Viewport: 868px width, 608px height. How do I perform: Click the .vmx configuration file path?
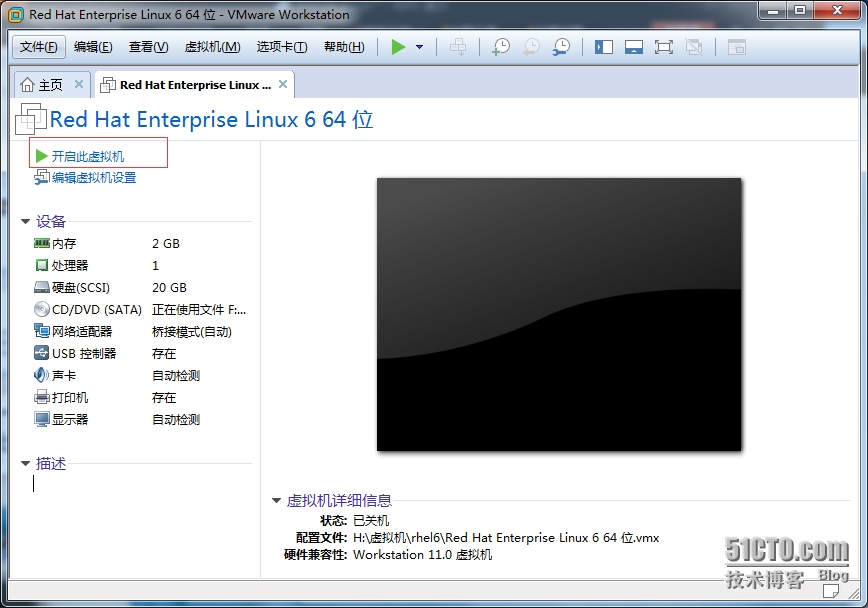(506, 538)
